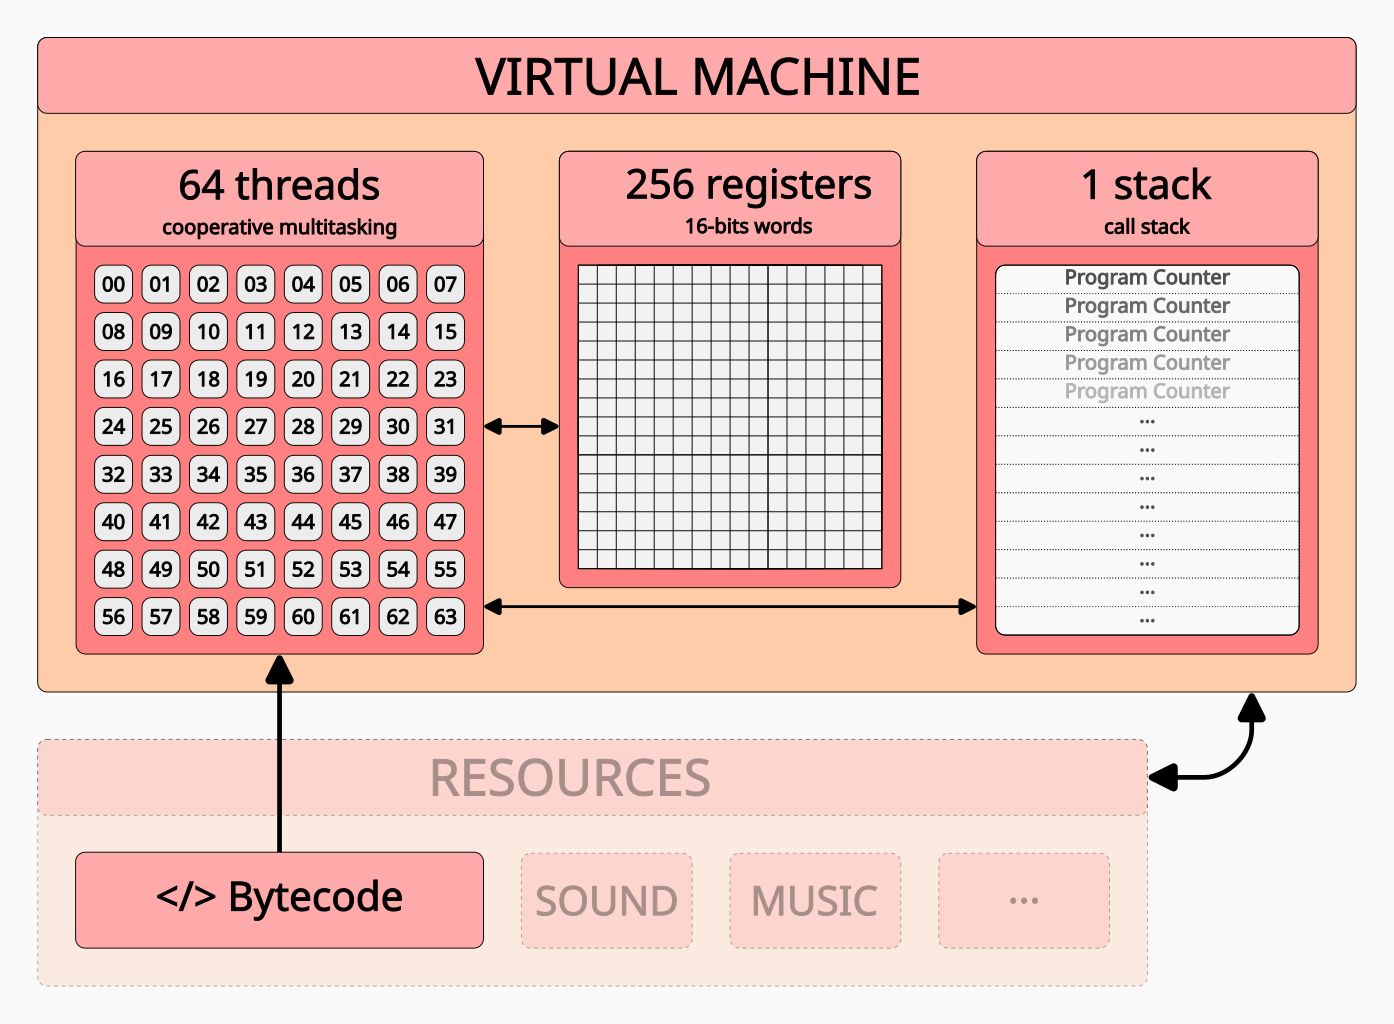Select thread 07 in the top row

445,284
